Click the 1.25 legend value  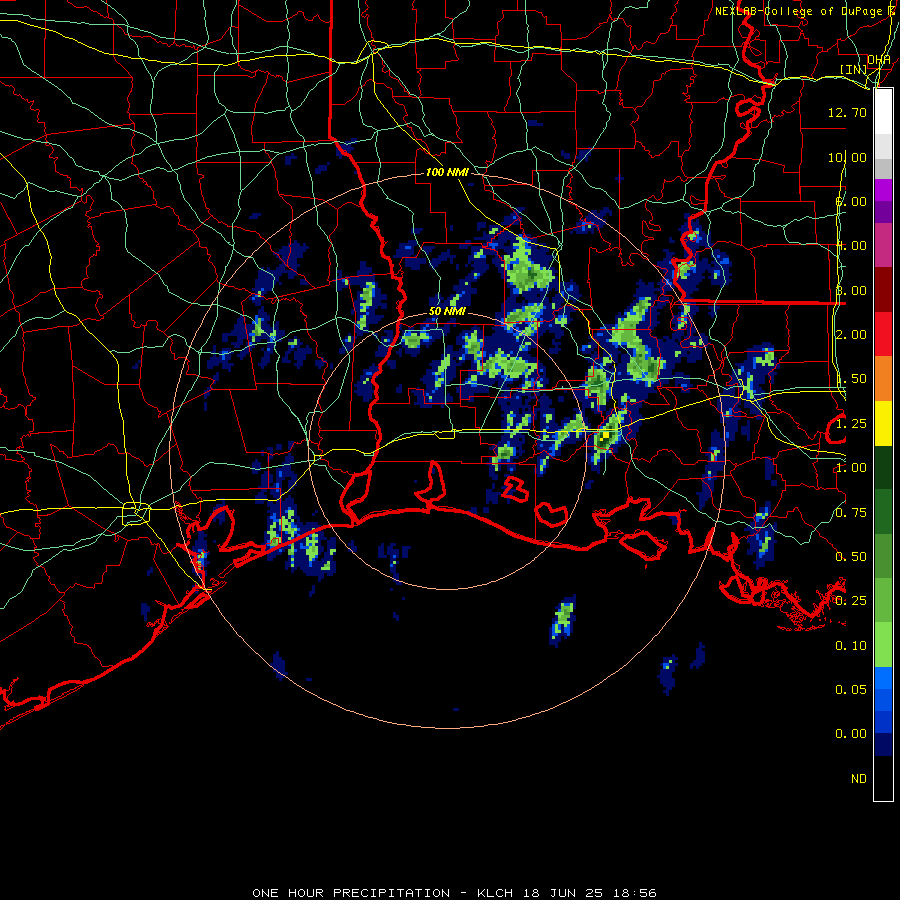(x=851, y=424)
